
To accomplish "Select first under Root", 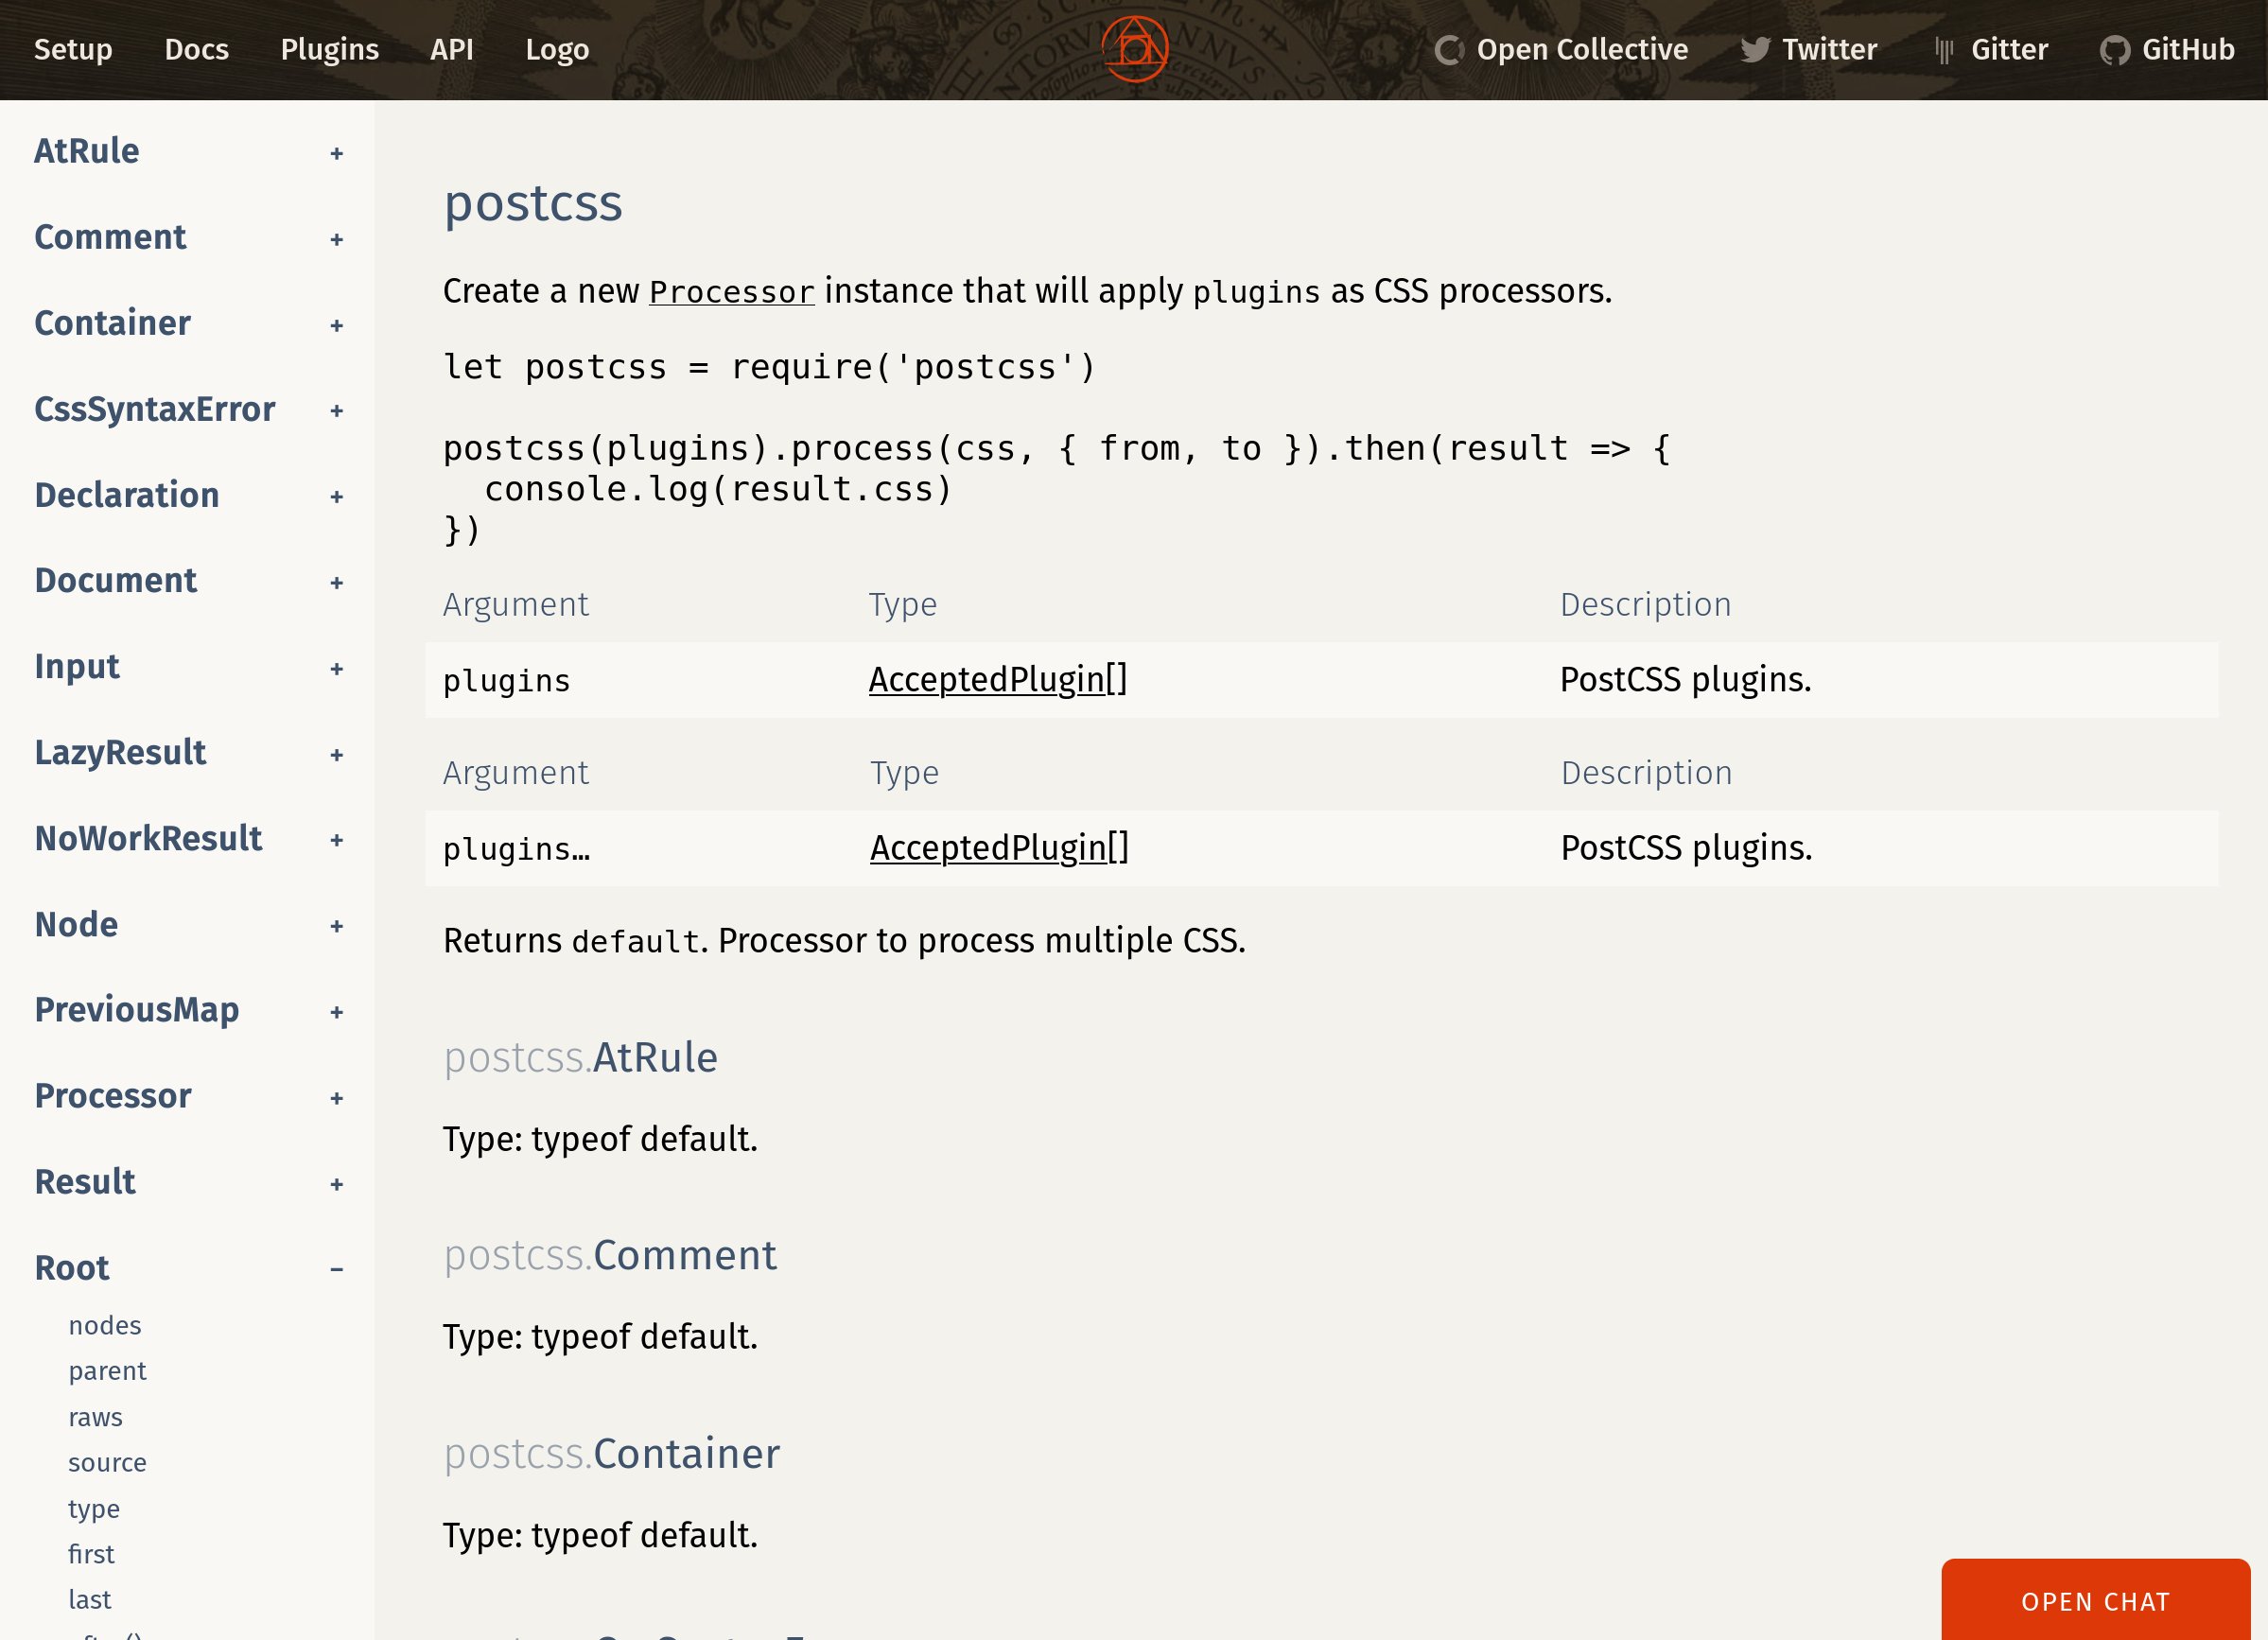I will (91, 1554).
